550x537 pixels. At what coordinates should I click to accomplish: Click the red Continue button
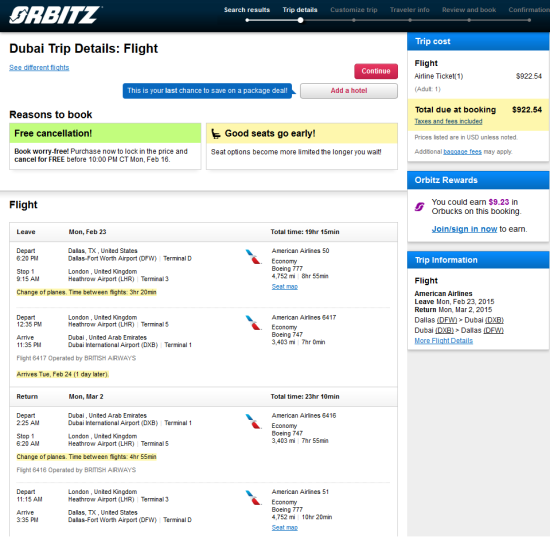(376, 71)
